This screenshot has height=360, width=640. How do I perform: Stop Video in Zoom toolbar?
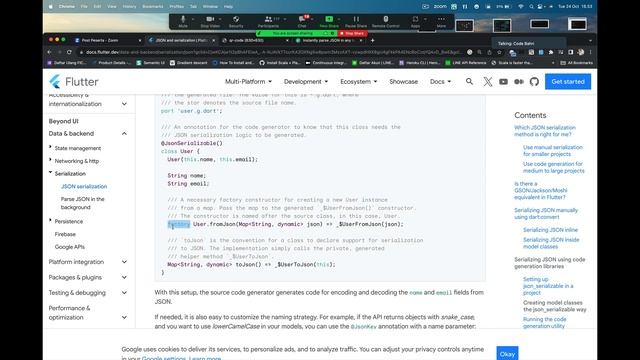click(x=210, y=21)
